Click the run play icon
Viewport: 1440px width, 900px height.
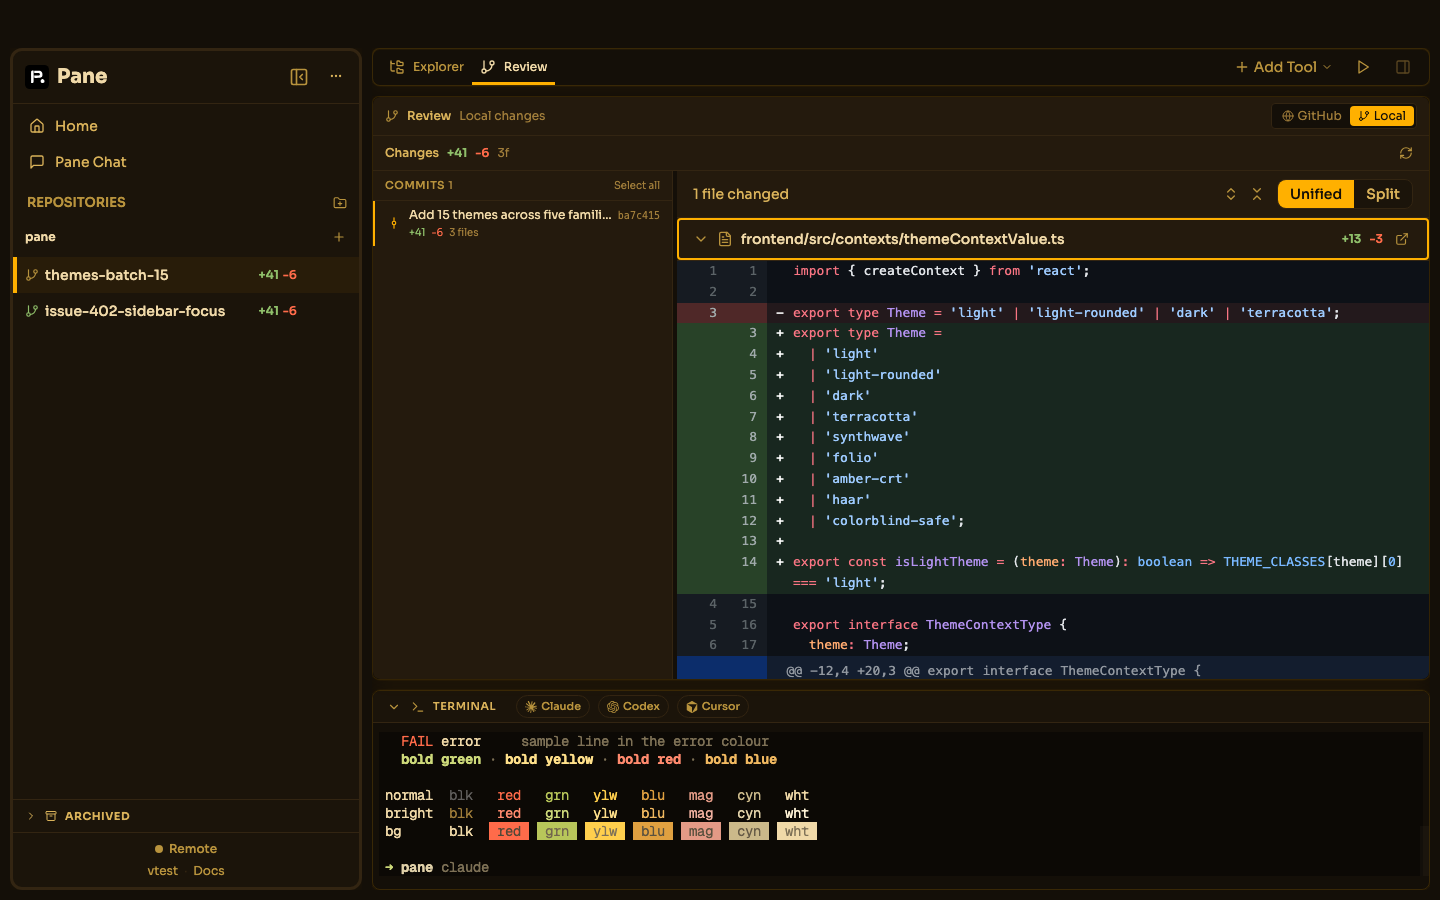[1363, 67]
